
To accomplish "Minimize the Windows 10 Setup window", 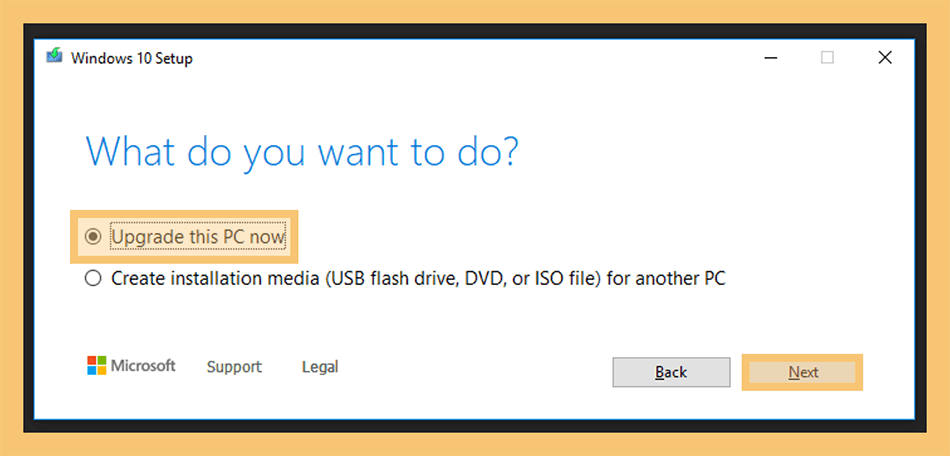I will click(771, 58).
